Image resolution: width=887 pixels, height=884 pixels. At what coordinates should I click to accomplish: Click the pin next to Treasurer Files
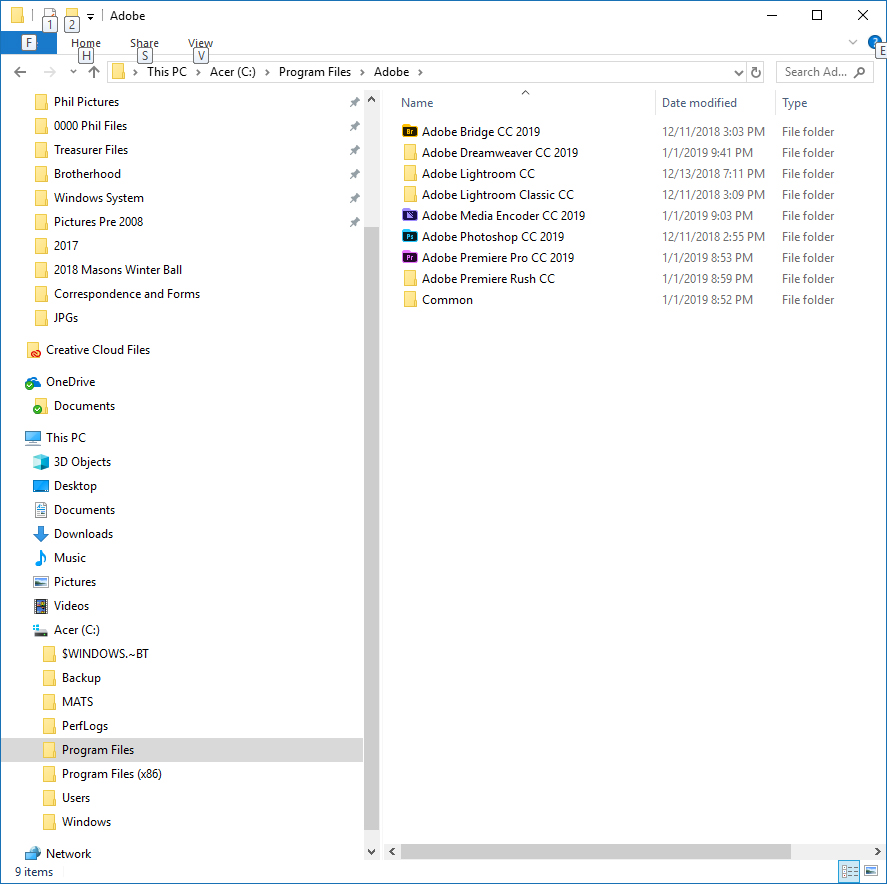click(x=355, y=150)
